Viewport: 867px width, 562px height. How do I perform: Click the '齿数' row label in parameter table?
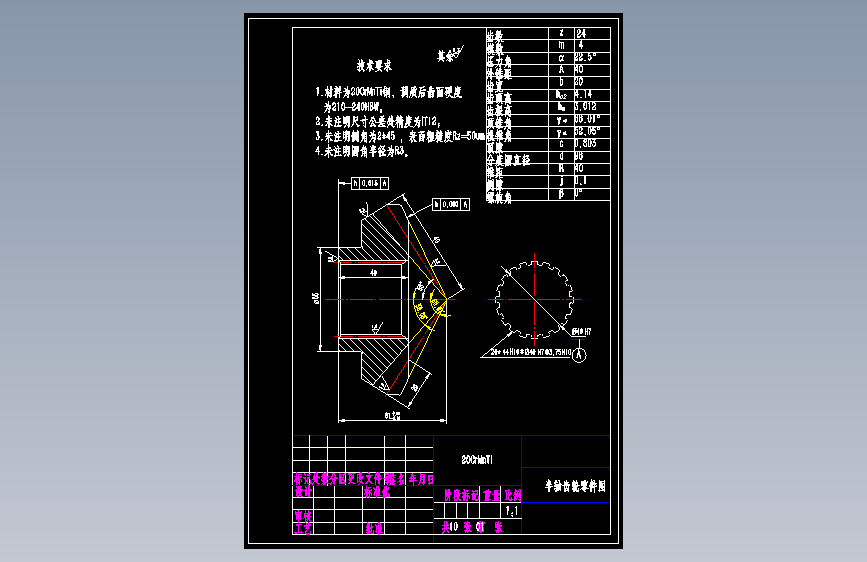click(495, 36)
